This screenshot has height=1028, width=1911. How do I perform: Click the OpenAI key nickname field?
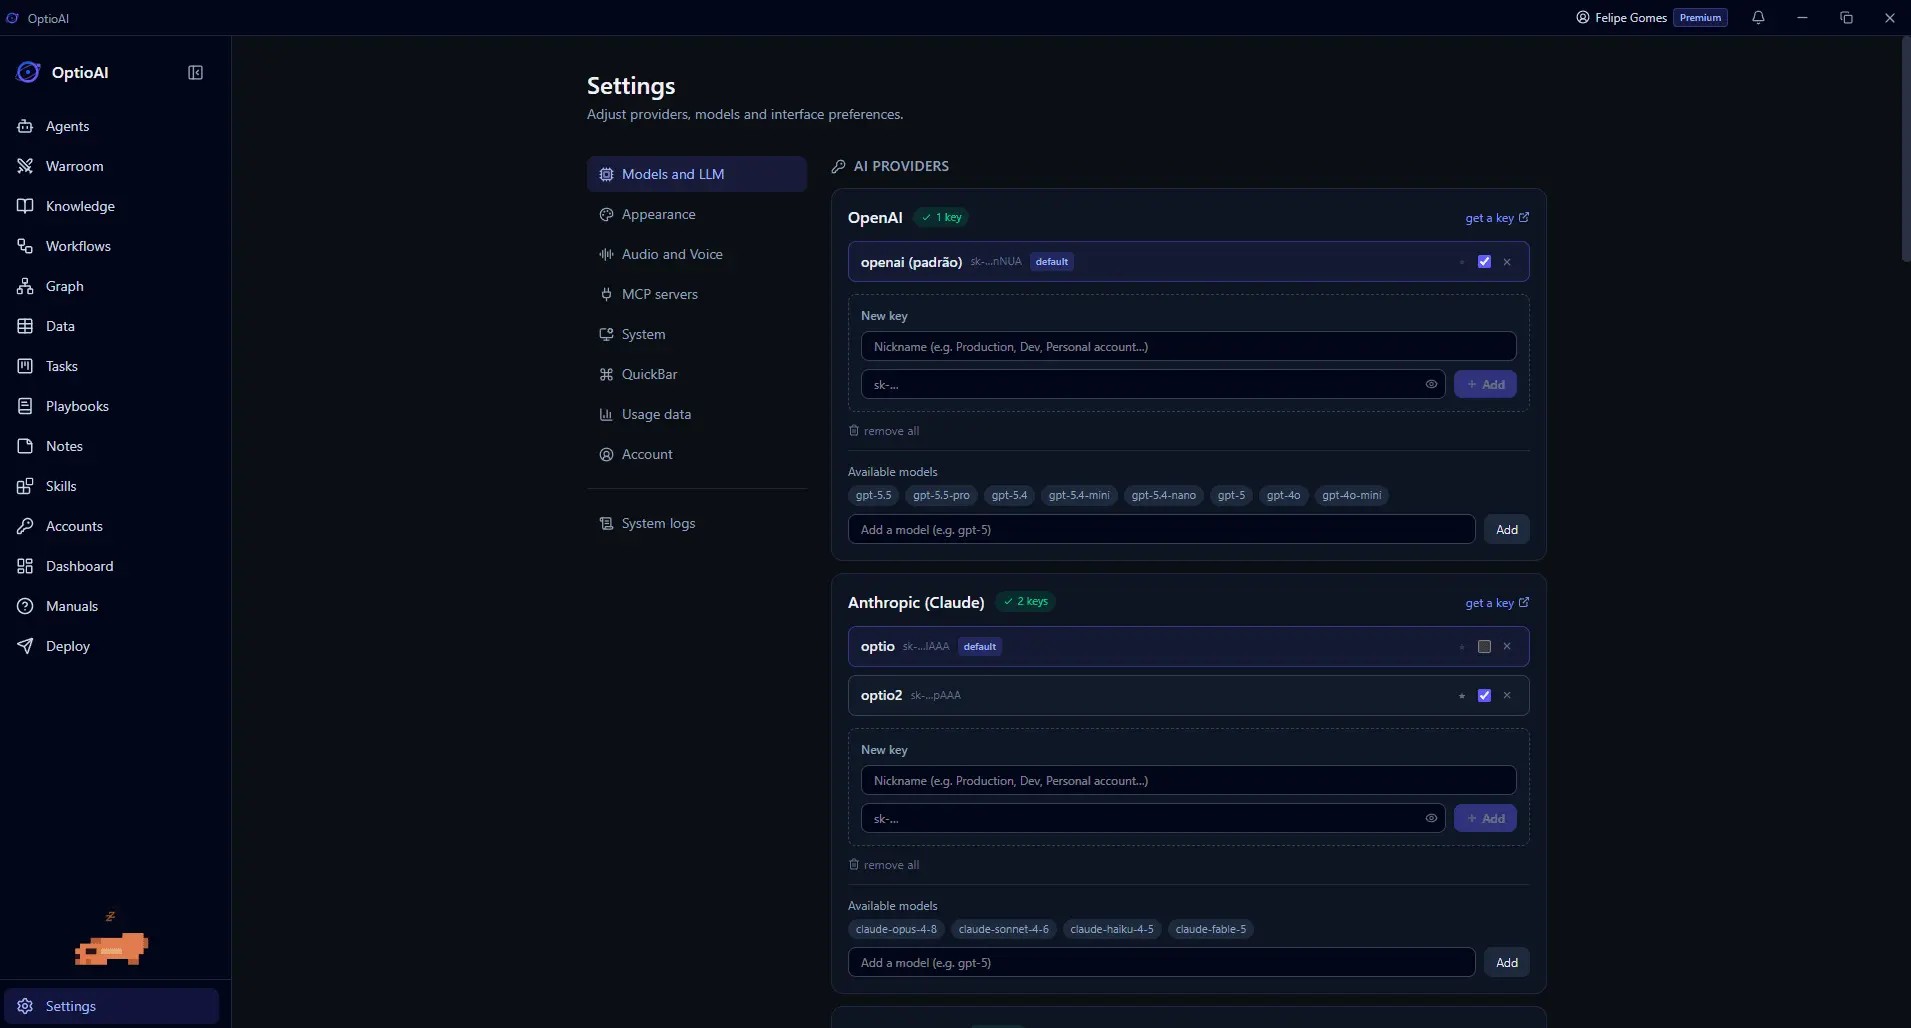click(x=1188, y=347)
